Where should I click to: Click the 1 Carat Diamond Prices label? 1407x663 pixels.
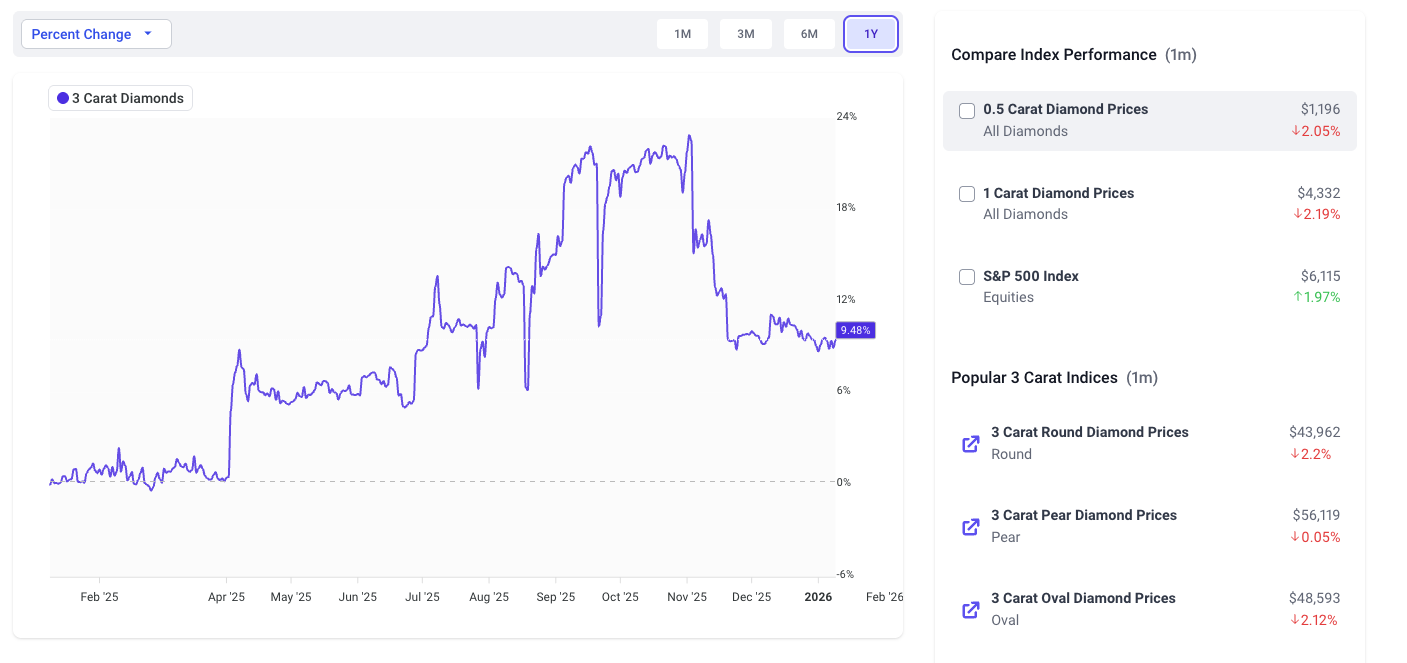(1059, 193)
